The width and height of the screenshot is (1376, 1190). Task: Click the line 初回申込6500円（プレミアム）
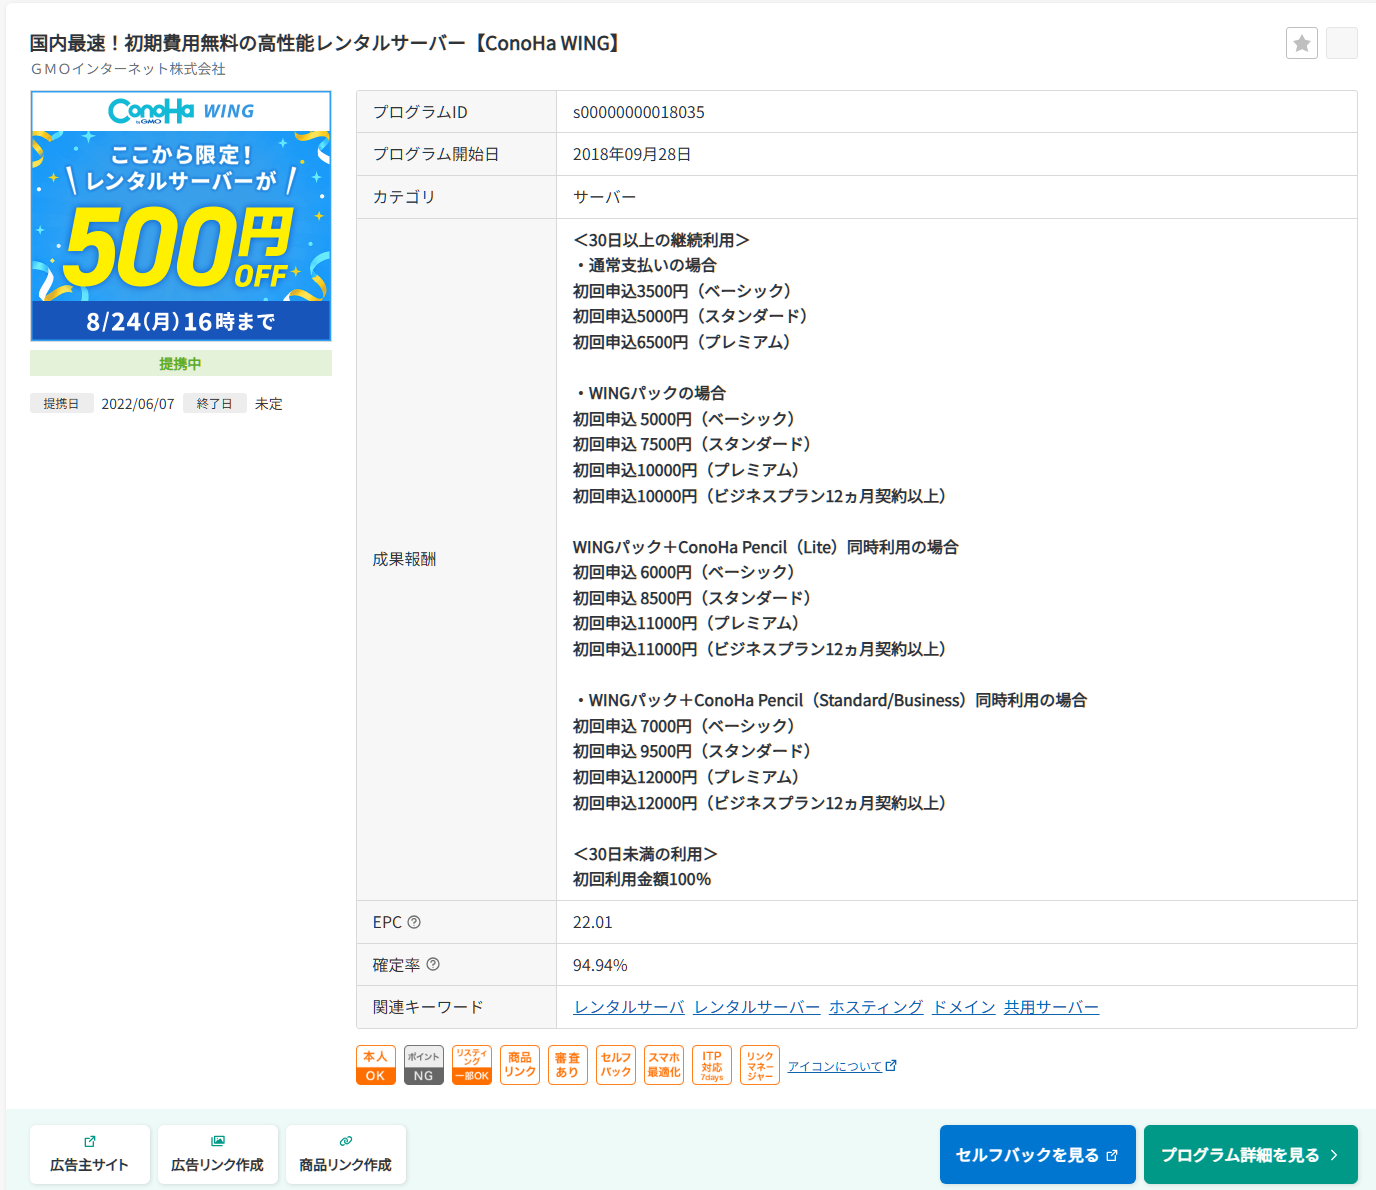[683, 342]
